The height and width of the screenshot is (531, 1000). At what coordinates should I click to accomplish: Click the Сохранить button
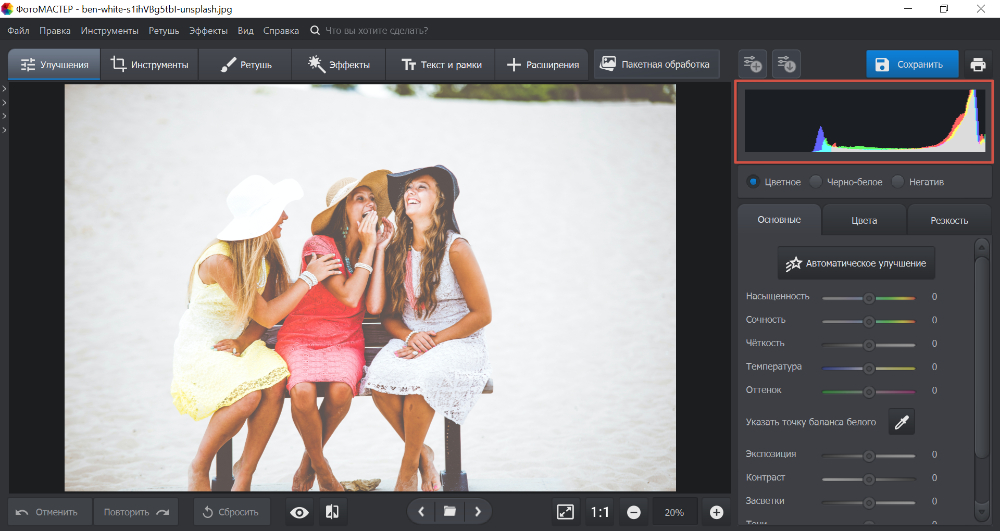point(911,65)
